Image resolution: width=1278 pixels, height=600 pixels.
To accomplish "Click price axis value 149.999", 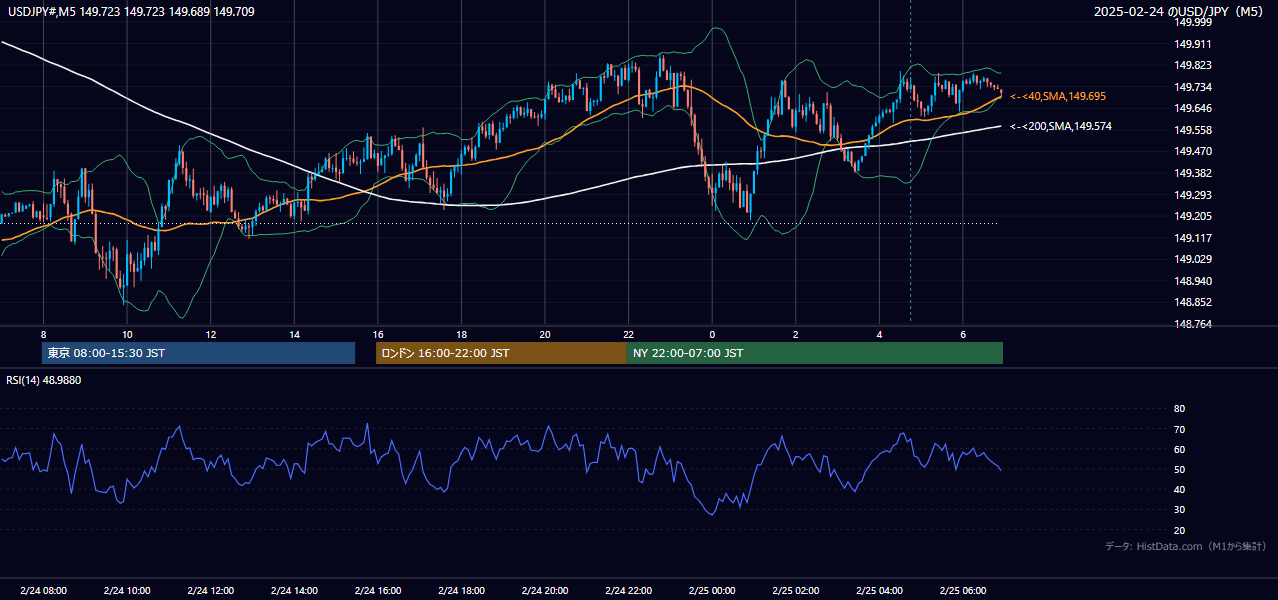I will click(x=1193, y=22).
